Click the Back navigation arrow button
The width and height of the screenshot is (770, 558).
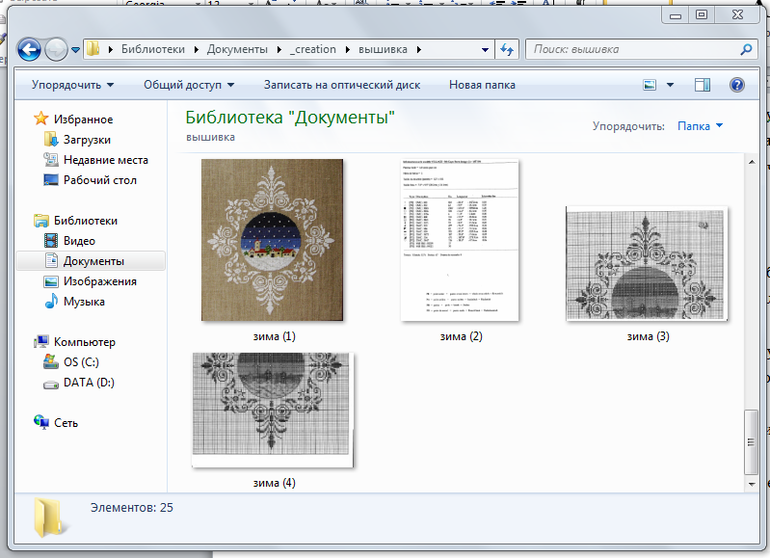(x=29, y=49)
